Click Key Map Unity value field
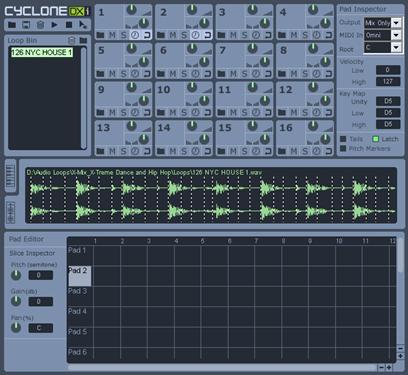 tap(388, 101)
